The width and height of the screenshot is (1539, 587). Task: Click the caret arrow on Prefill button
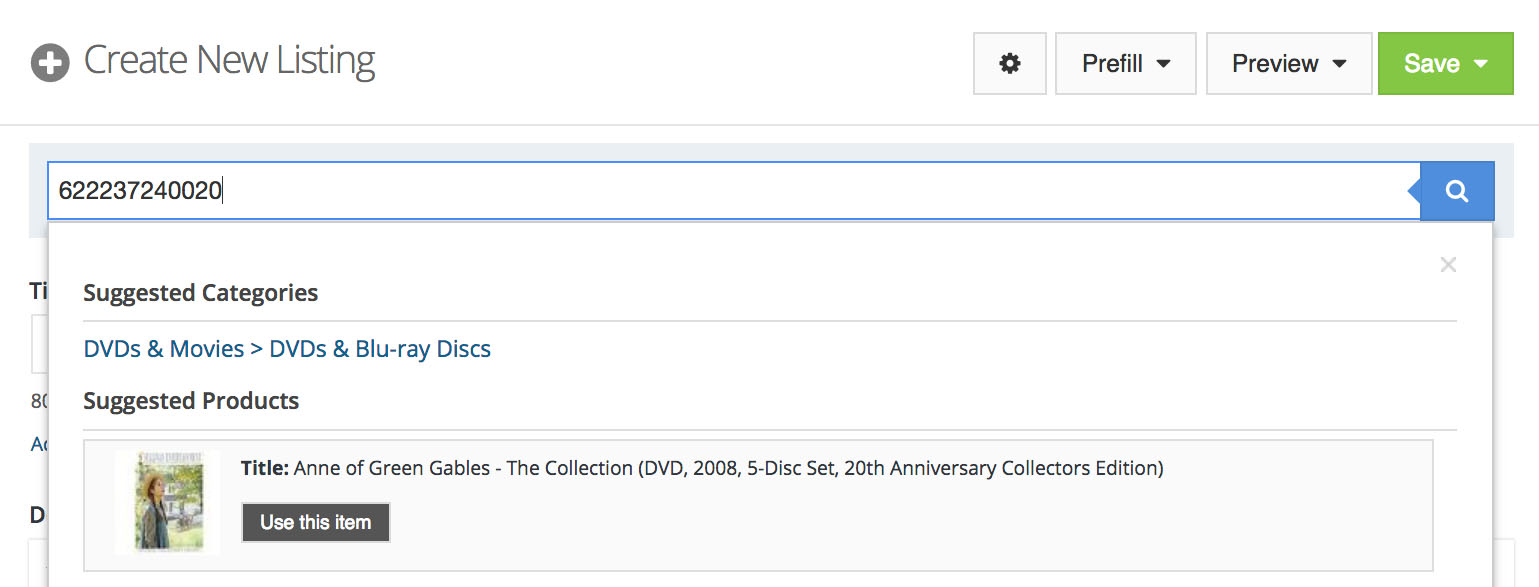pyautogui.click(x=1163, y=64)
